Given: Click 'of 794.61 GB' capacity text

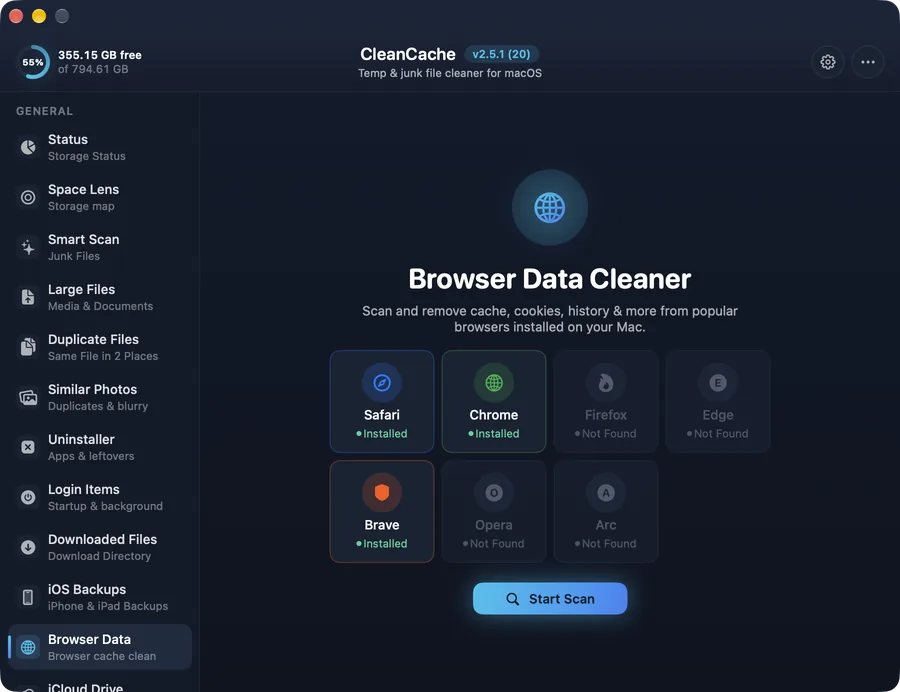Looking at the screenshot, I should (93, 69).
